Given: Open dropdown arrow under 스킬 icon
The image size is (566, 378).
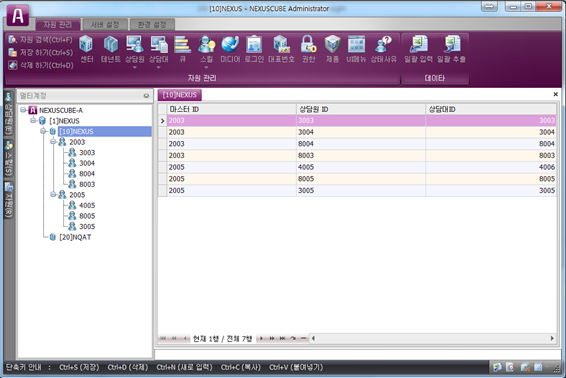Looking at the screenshot, I should click(x=206, y=67).
